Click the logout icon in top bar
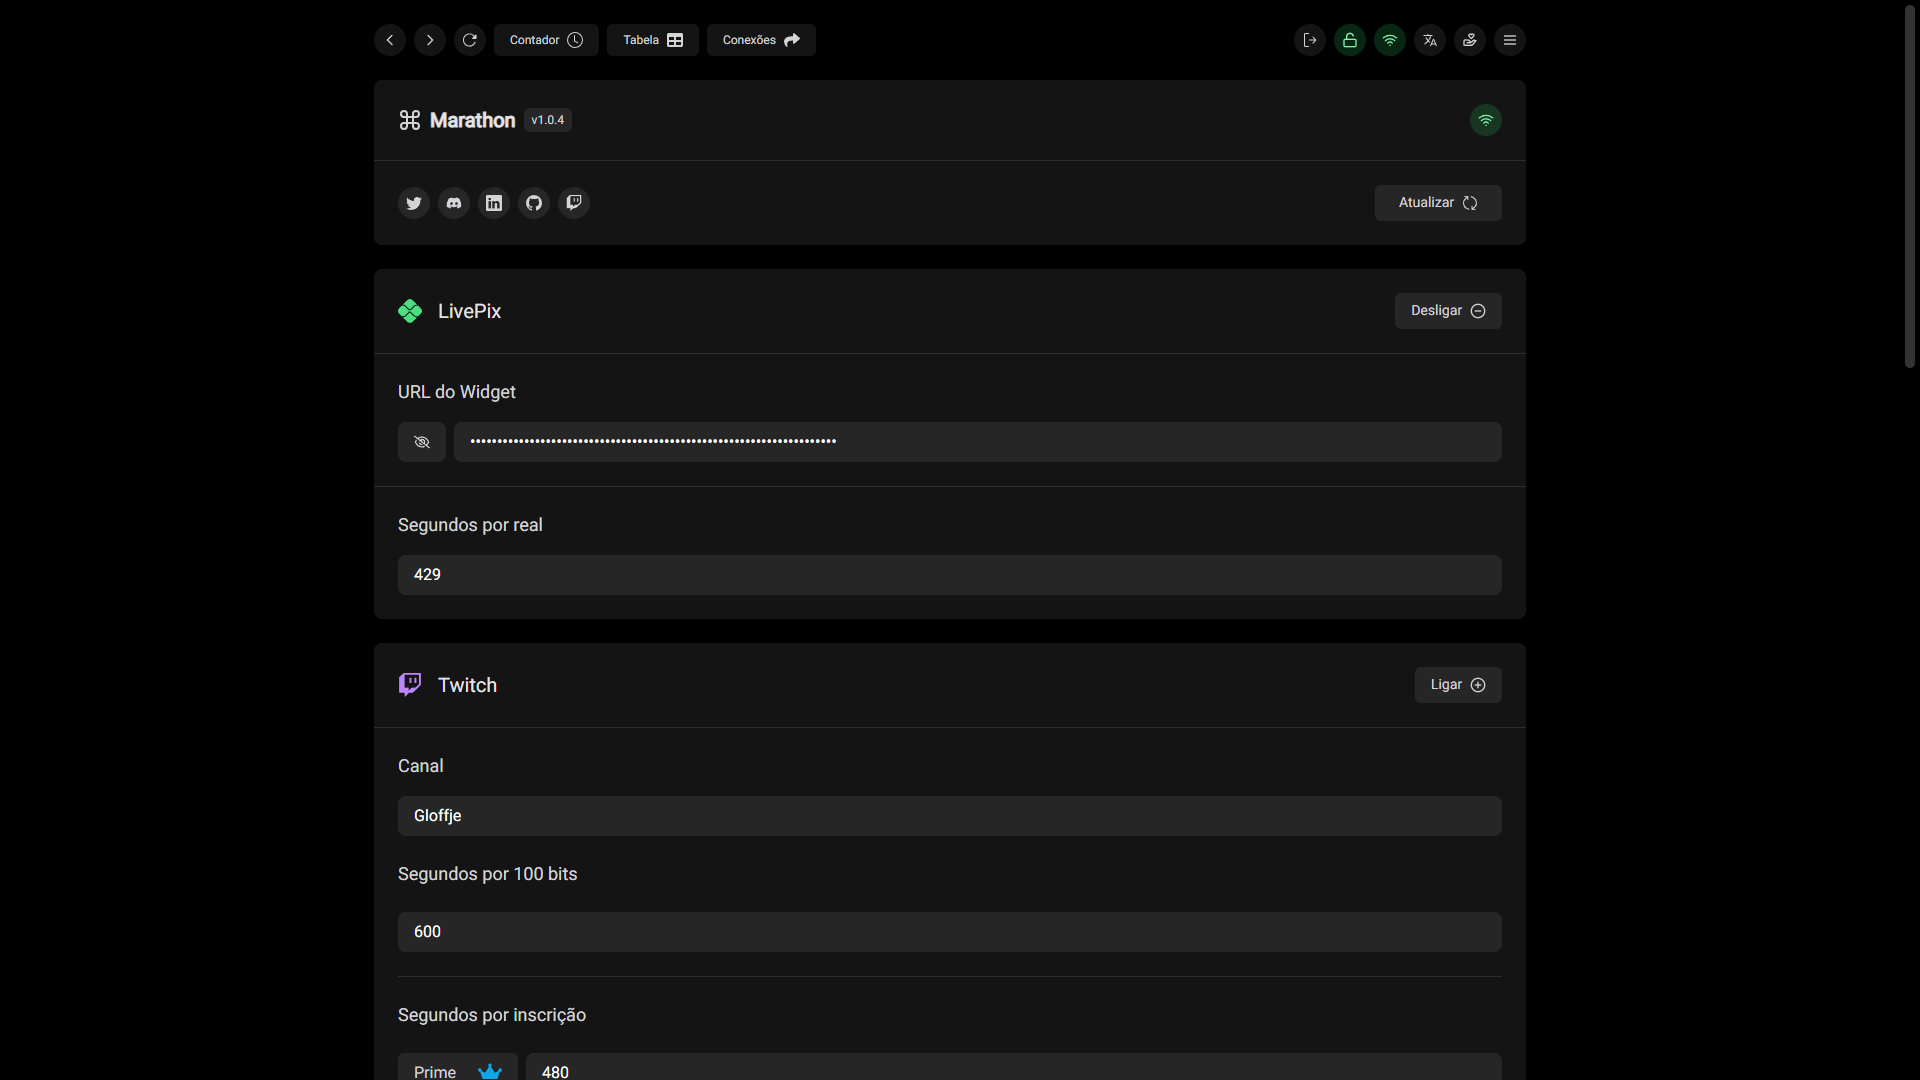 click(x=1310, y=40)
